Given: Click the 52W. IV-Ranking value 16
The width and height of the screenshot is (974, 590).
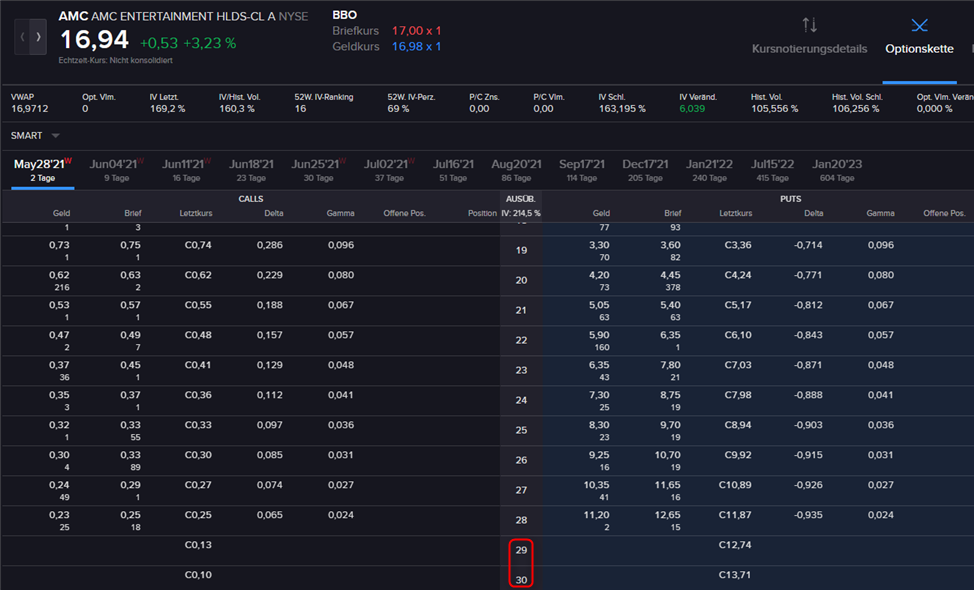Looking at the screenshot, I should (x=301, y=109).
